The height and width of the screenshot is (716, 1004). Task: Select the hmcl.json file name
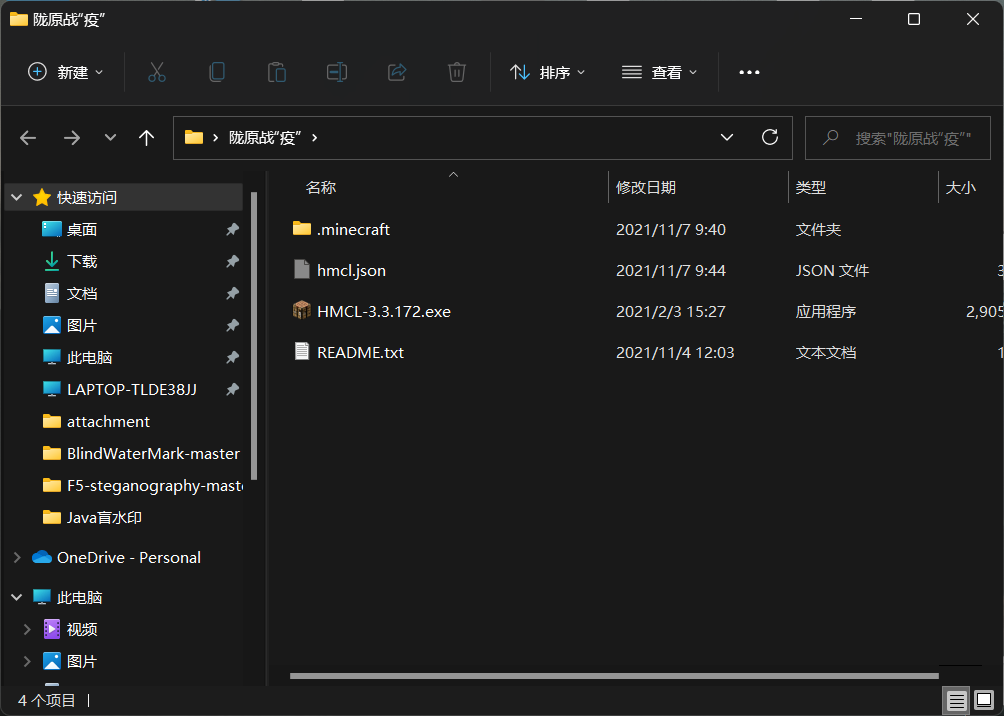coord(352,270)
